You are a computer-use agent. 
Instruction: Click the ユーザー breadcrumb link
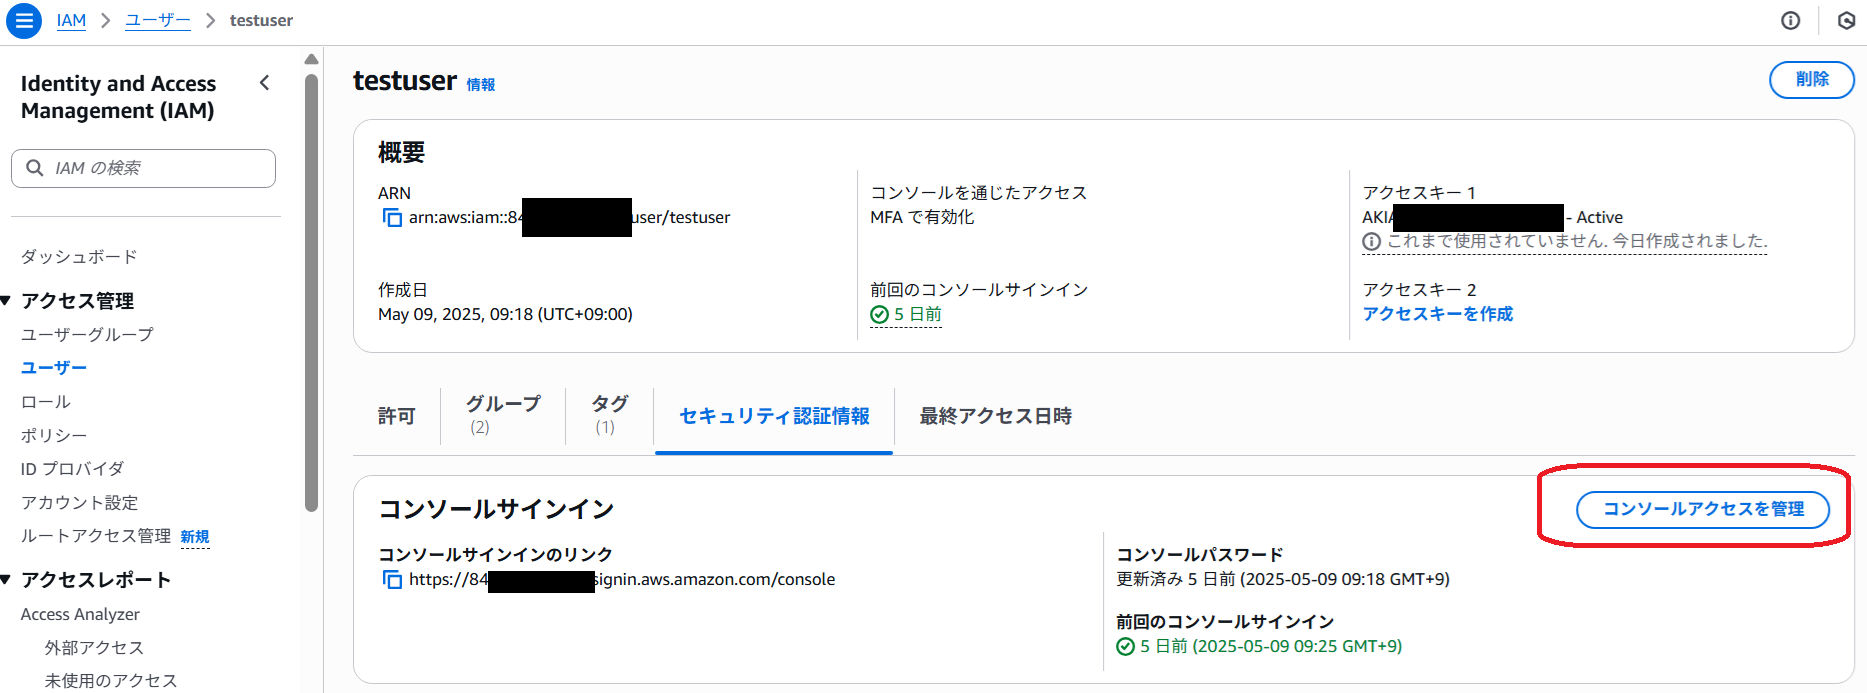coord(157,20)
